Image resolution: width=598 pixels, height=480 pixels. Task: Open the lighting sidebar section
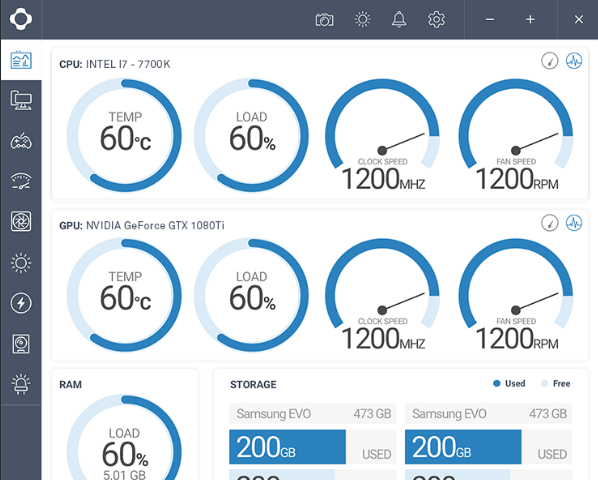[x=21, y=263]
